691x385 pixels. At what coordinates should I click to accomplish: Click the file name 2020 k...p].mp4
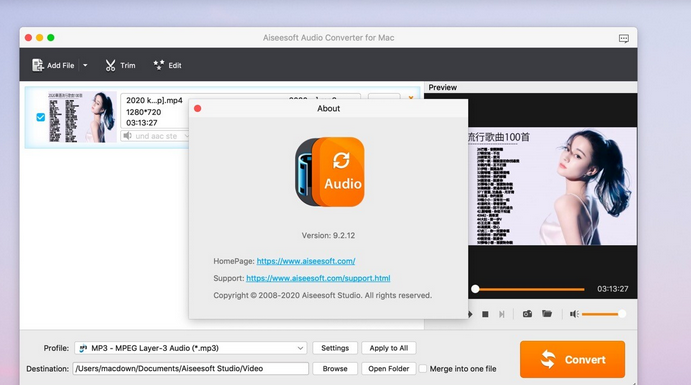(154, 100)
